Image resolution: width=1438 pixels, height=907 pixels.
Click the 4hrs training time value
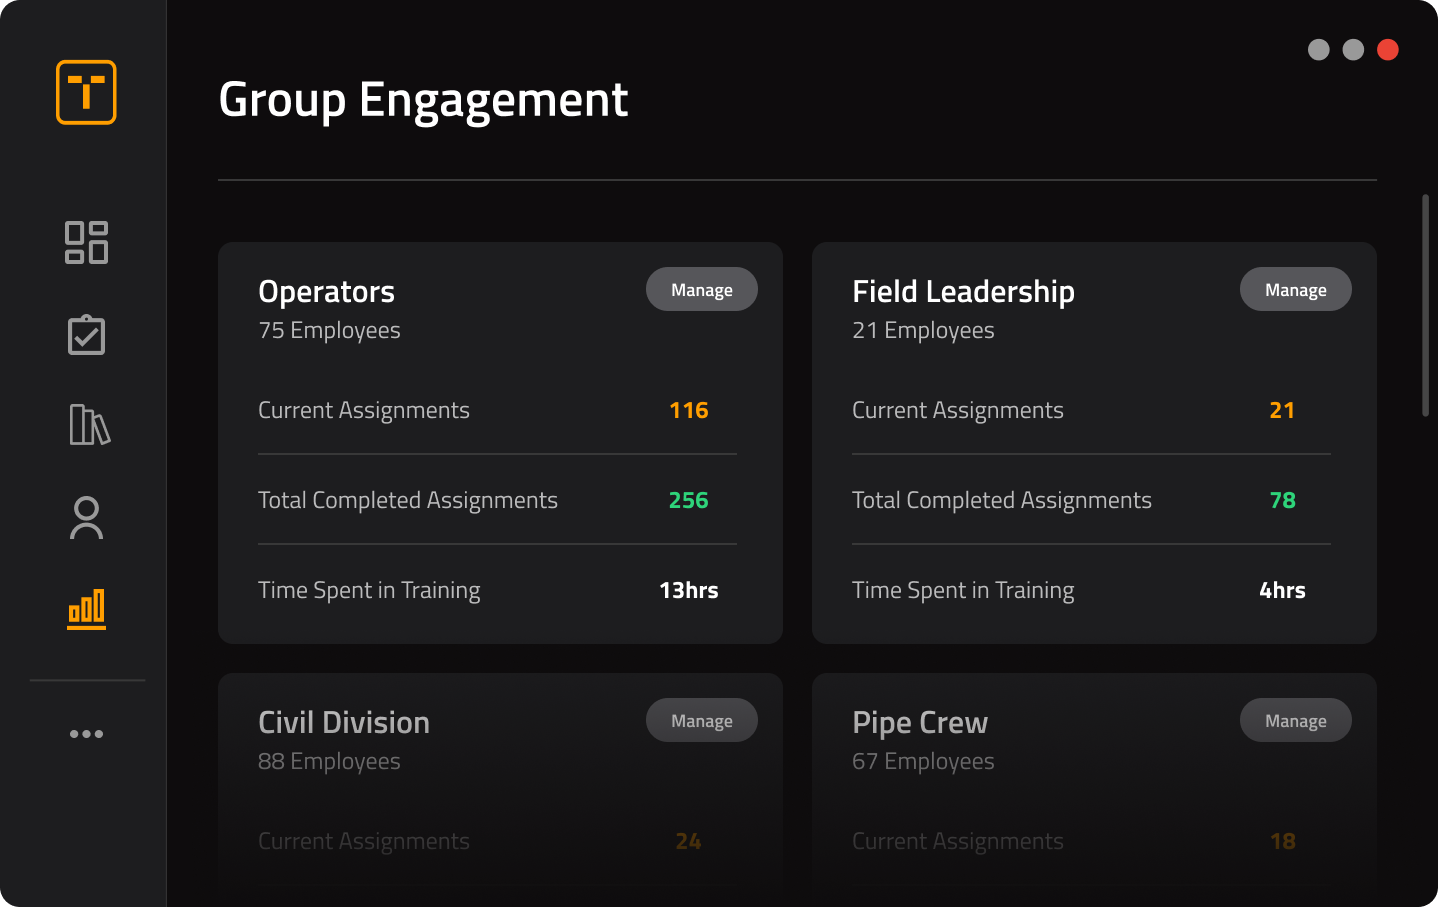coord(1283,590)
